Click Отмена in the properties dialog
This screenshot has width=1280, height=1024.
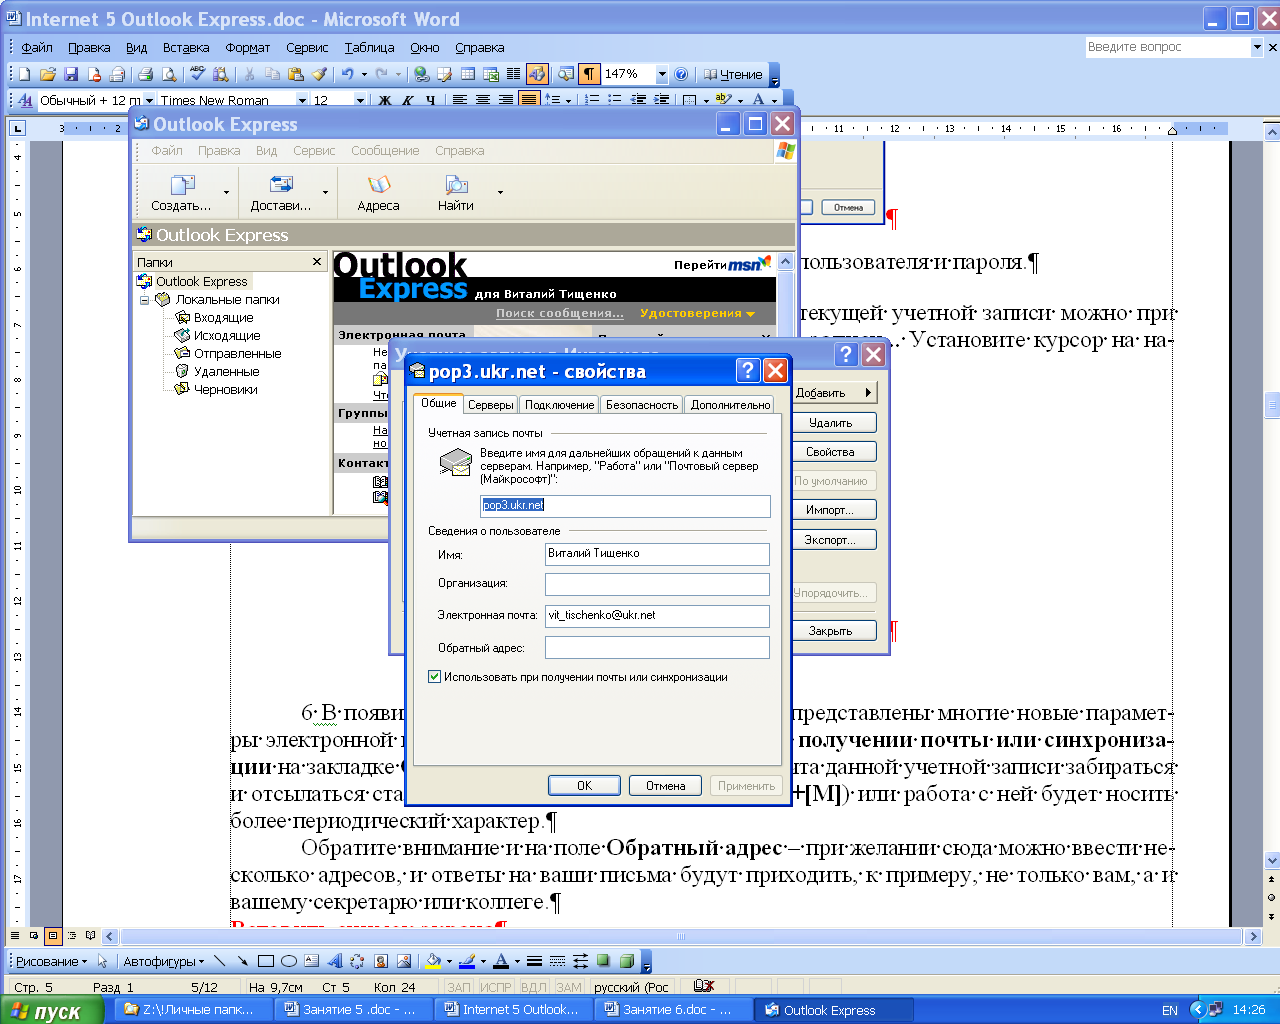(x=665, y=786)
